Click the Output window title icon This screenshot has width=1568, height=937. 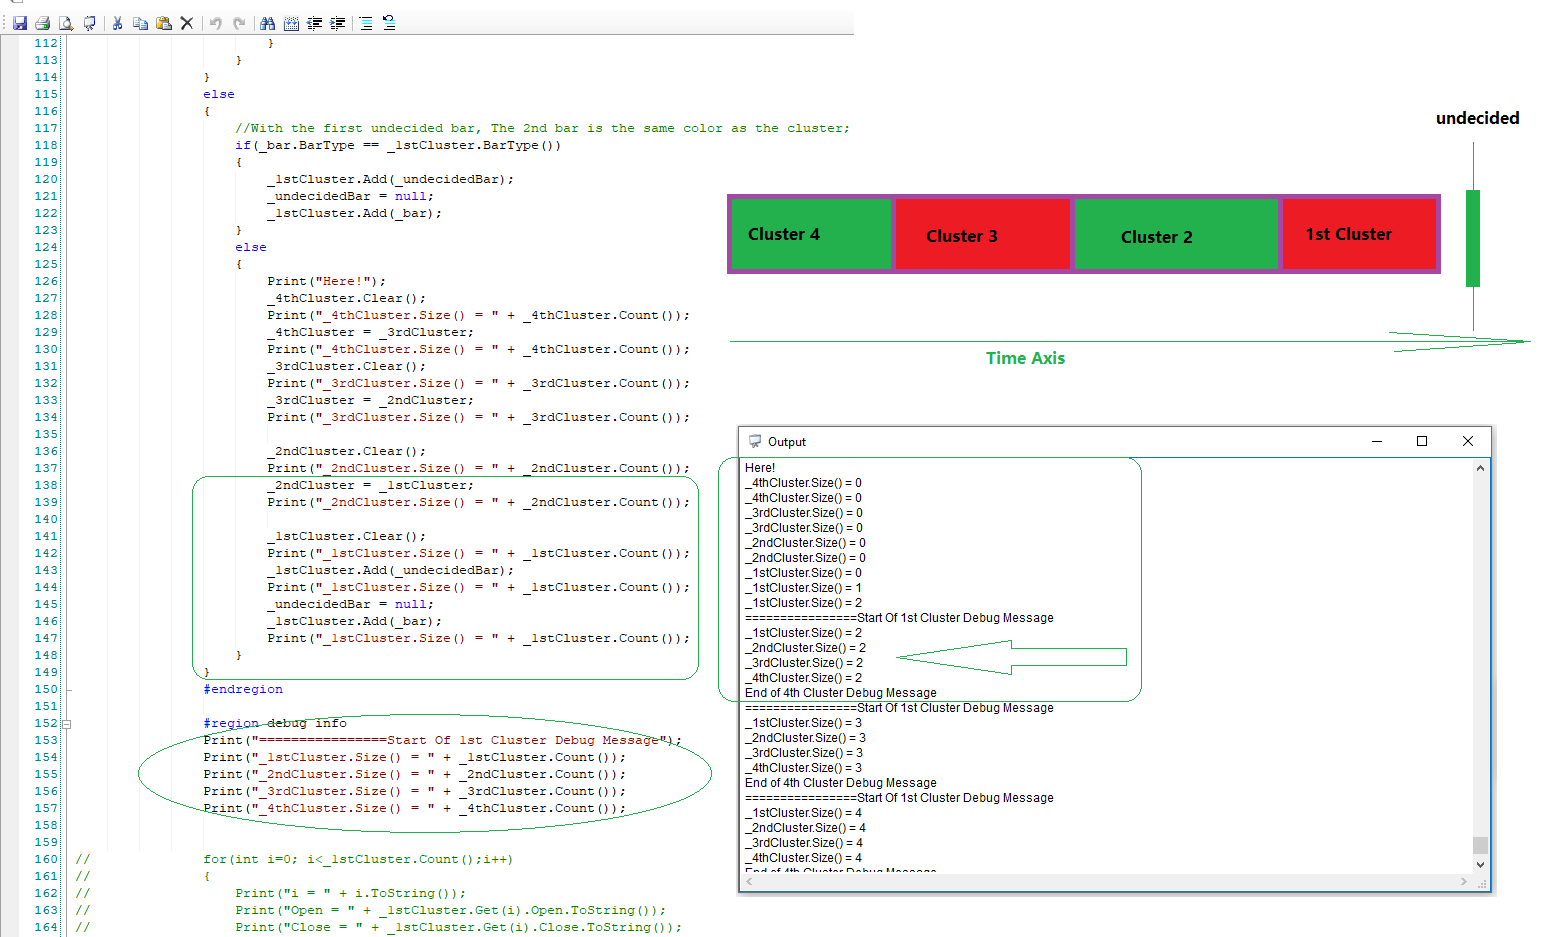[755, 441]
